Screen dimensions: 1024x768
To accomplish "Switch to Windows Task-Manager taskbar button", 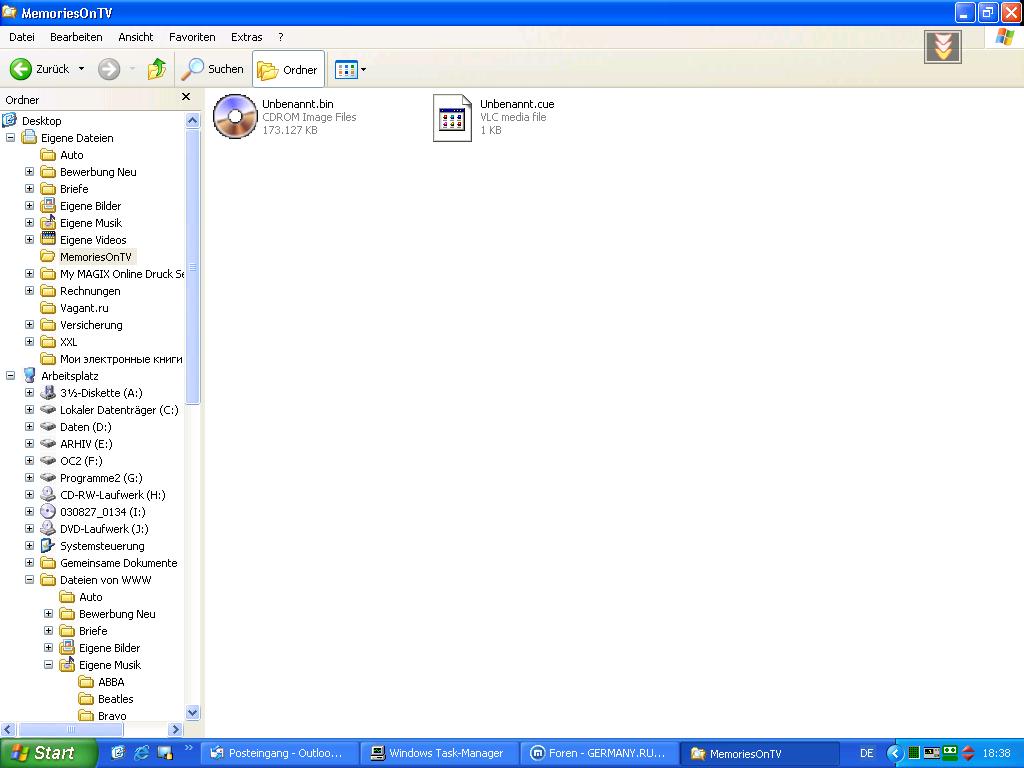I will click(x=439, y=753).
